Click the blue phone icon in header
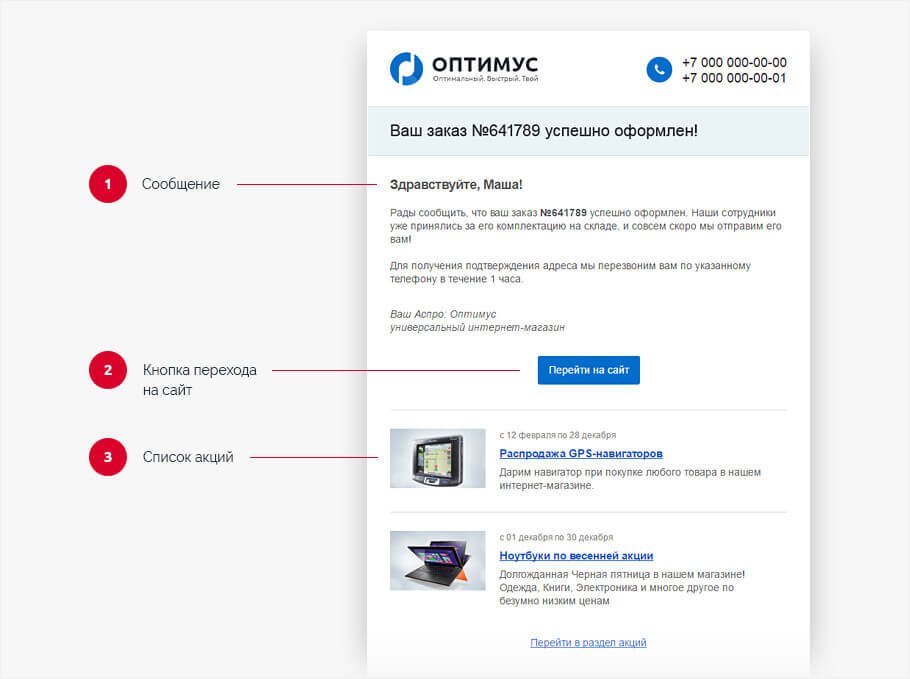 [658, 69]
